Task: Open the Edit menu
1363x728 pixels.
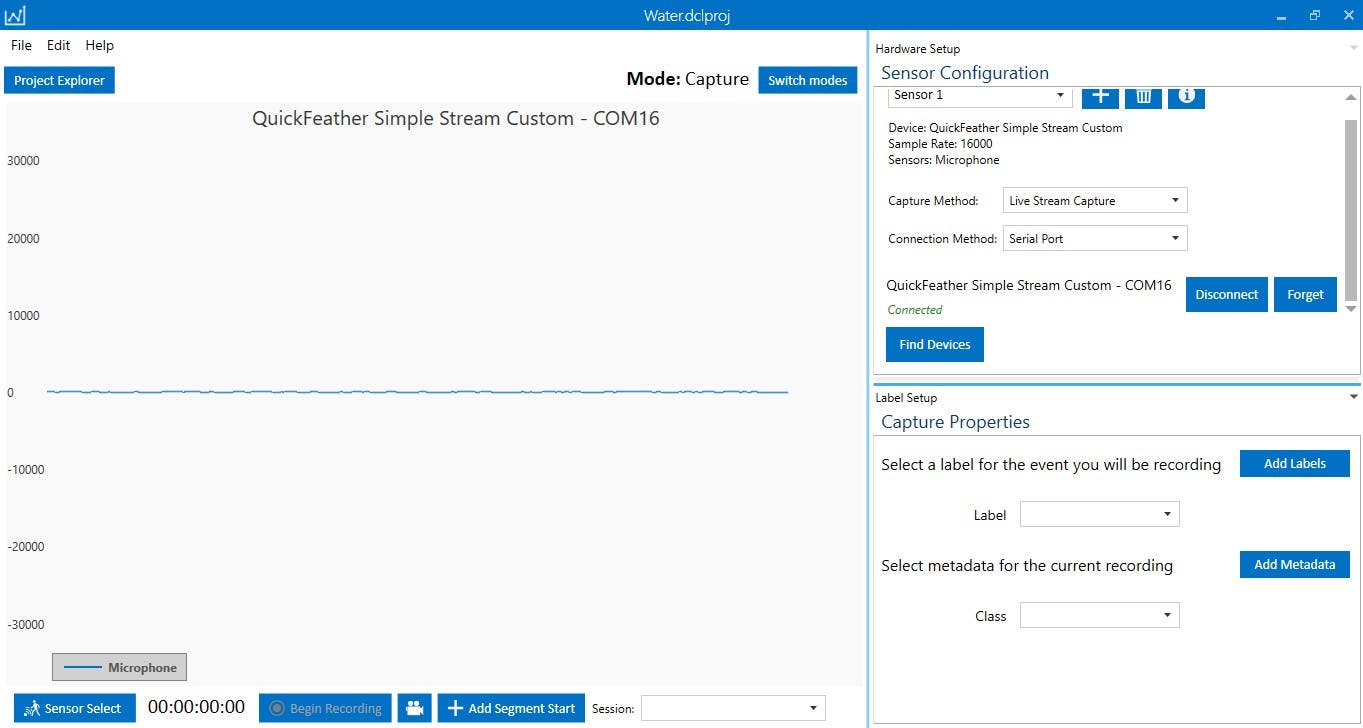Action: (58, 45)
